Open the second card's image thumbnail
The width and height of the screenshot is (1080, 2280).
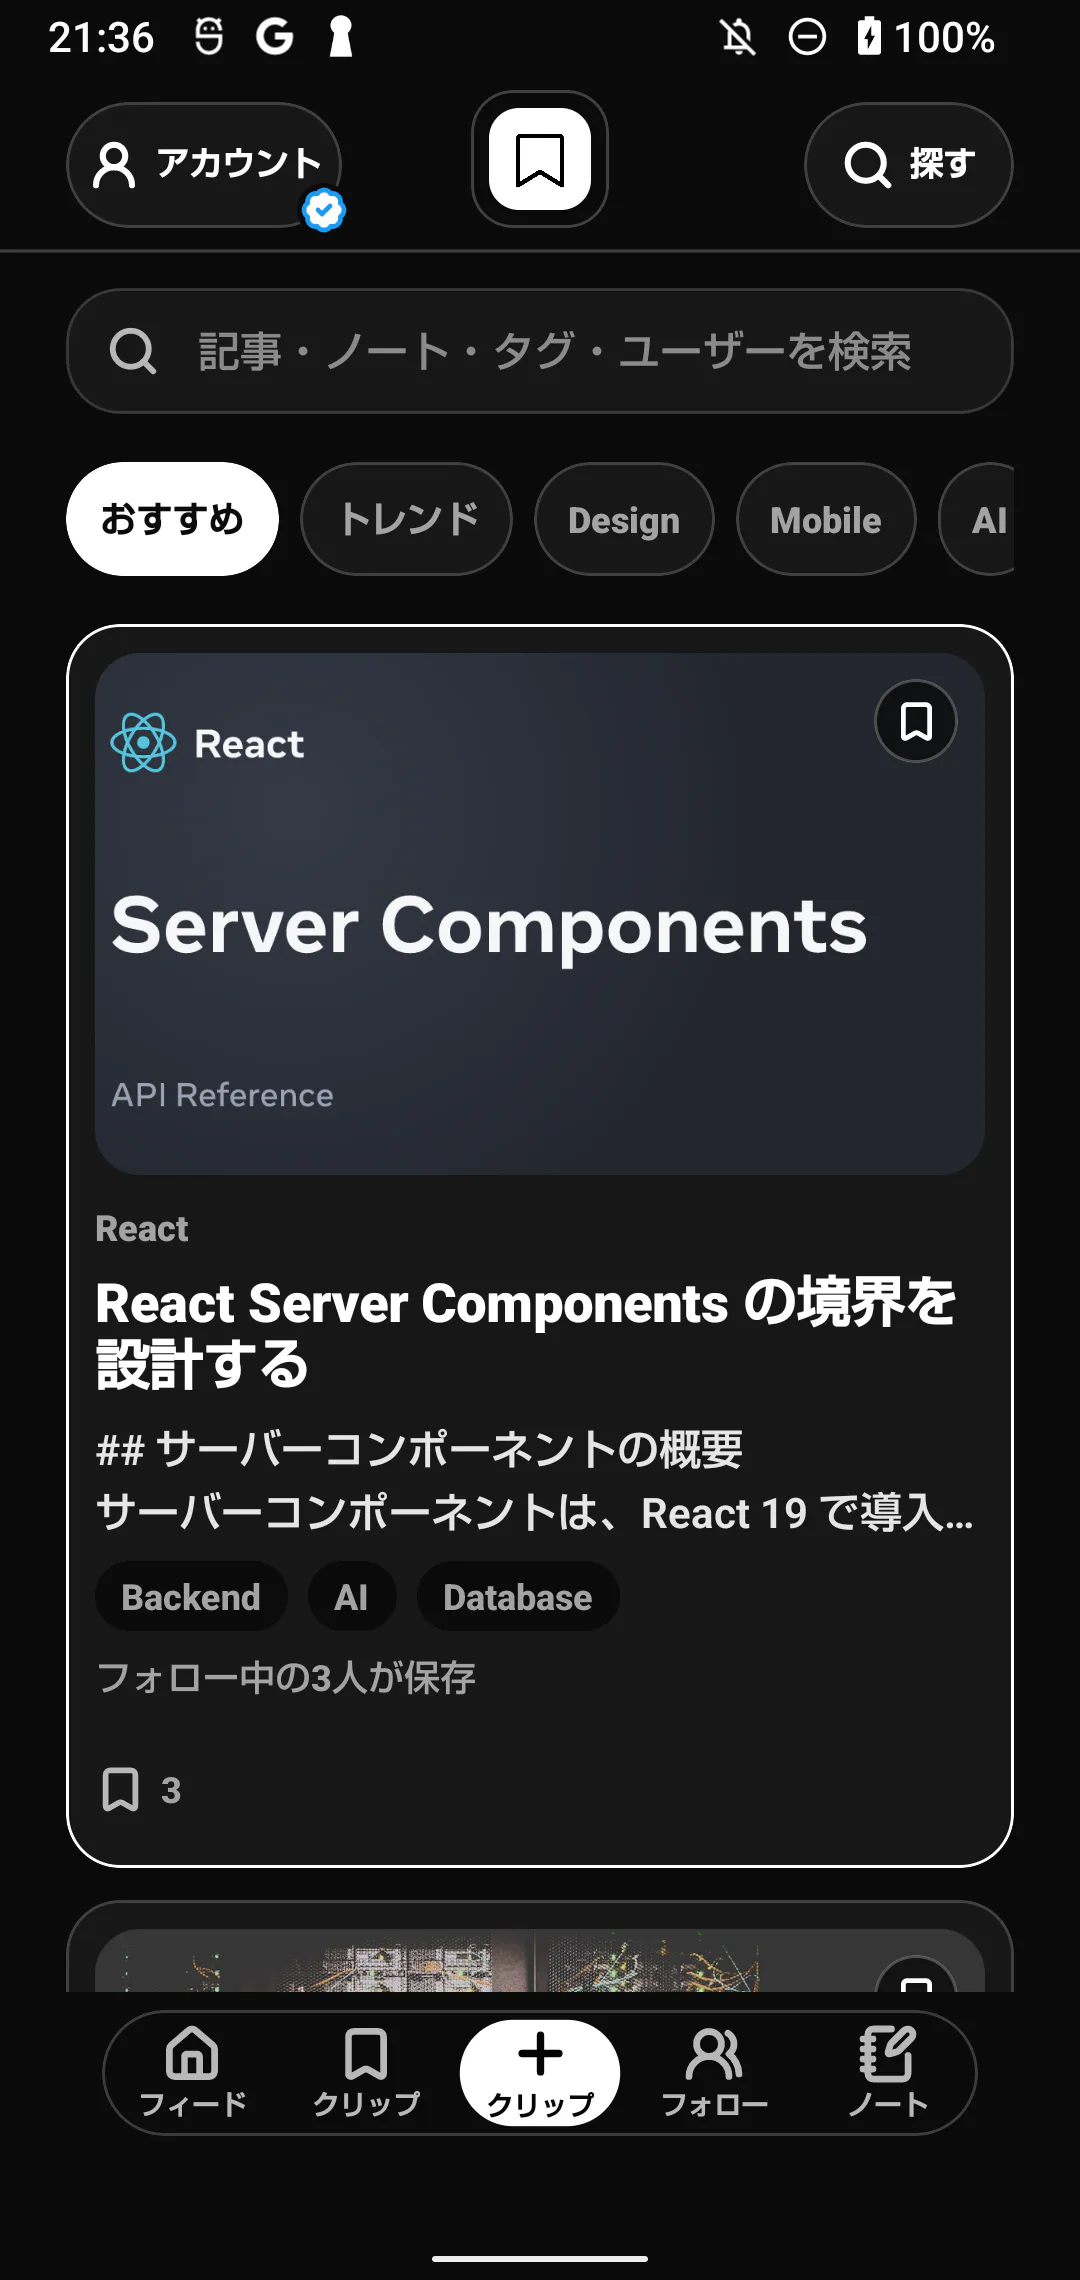coord(540,1961)
